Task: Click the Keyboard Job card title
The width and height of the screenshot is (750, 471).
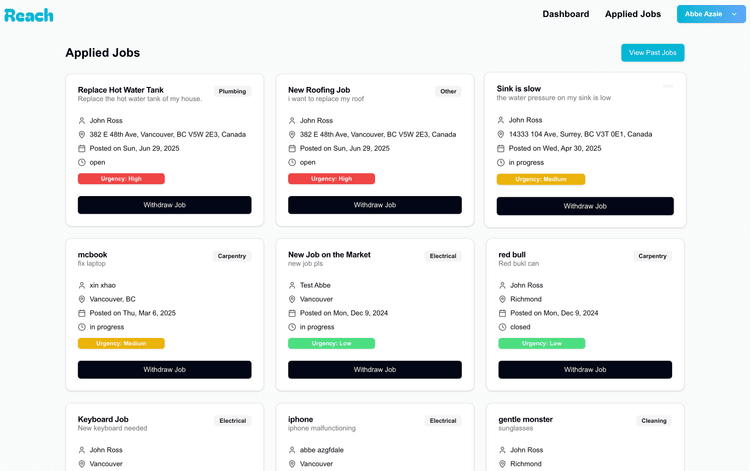Action: (x=103, y=419)
